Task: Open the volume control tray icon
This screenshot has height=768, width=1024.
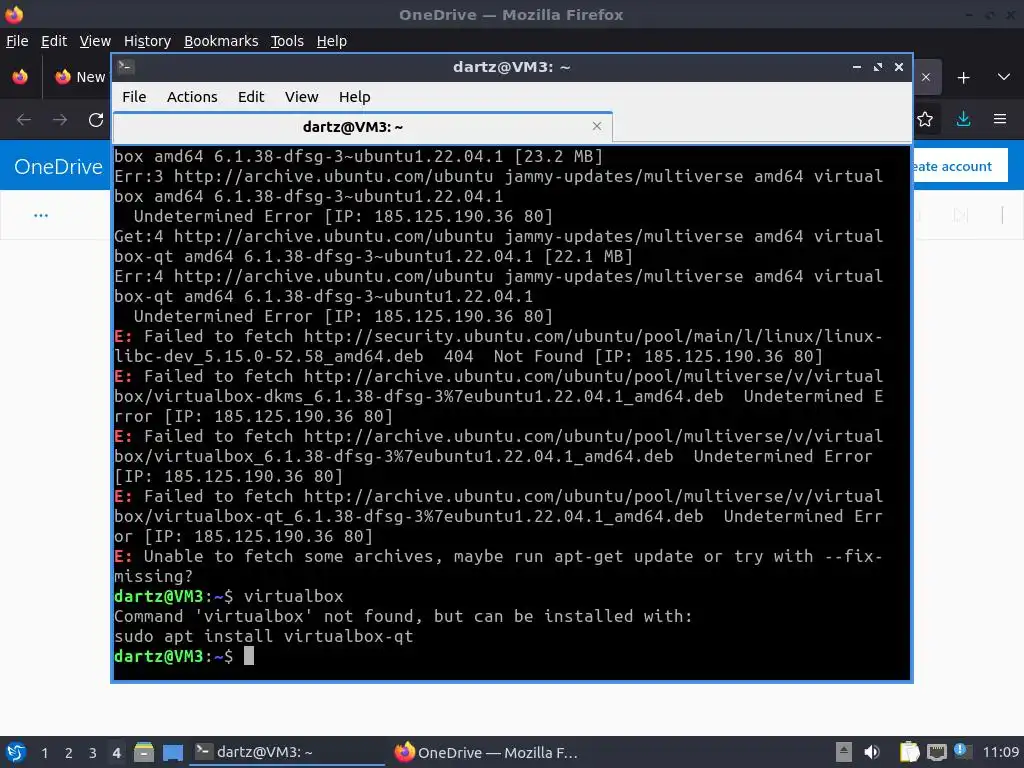Action: tap(872, 752)
